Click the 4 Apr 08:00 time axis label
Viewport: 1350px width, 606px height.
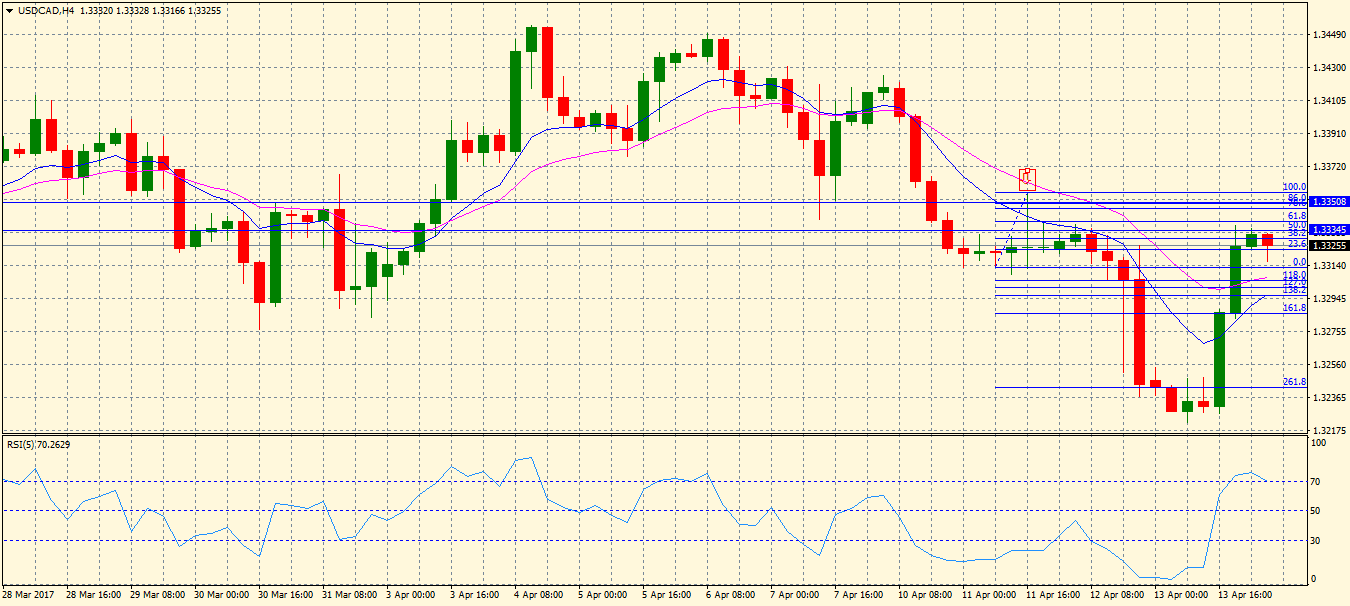540,594
